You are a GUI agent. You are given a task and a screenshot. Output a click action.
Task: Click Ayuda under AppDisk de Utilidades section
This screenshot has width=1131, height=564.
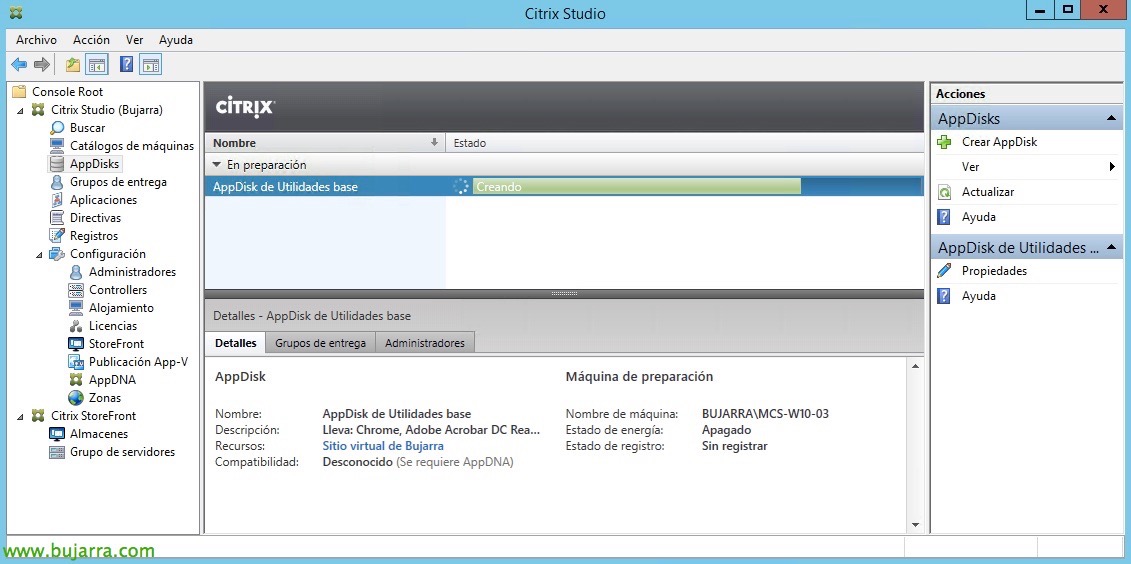(x=979, y=296)
